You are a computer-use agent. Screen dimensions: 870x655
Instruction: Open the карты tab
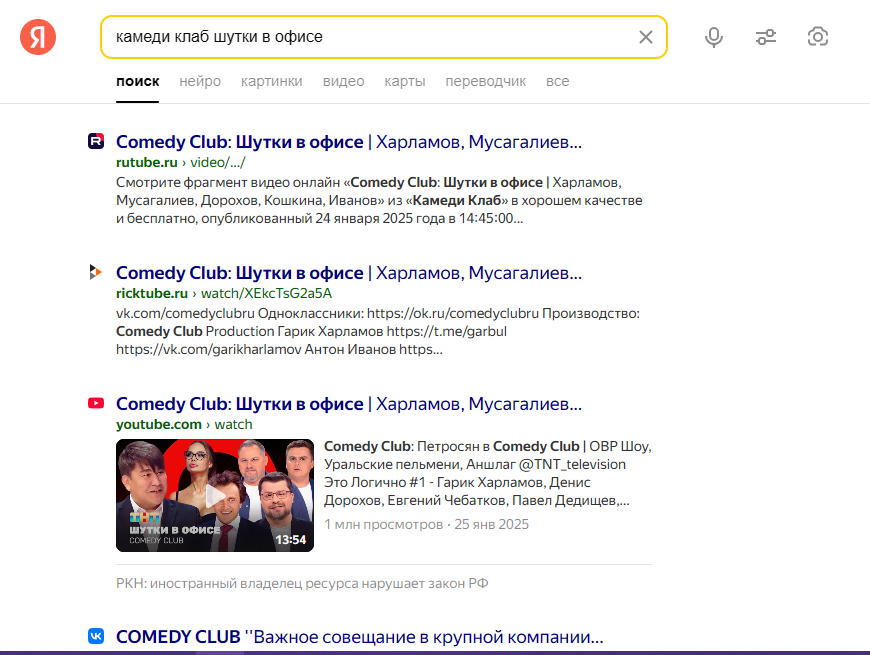tap(404, 81)
